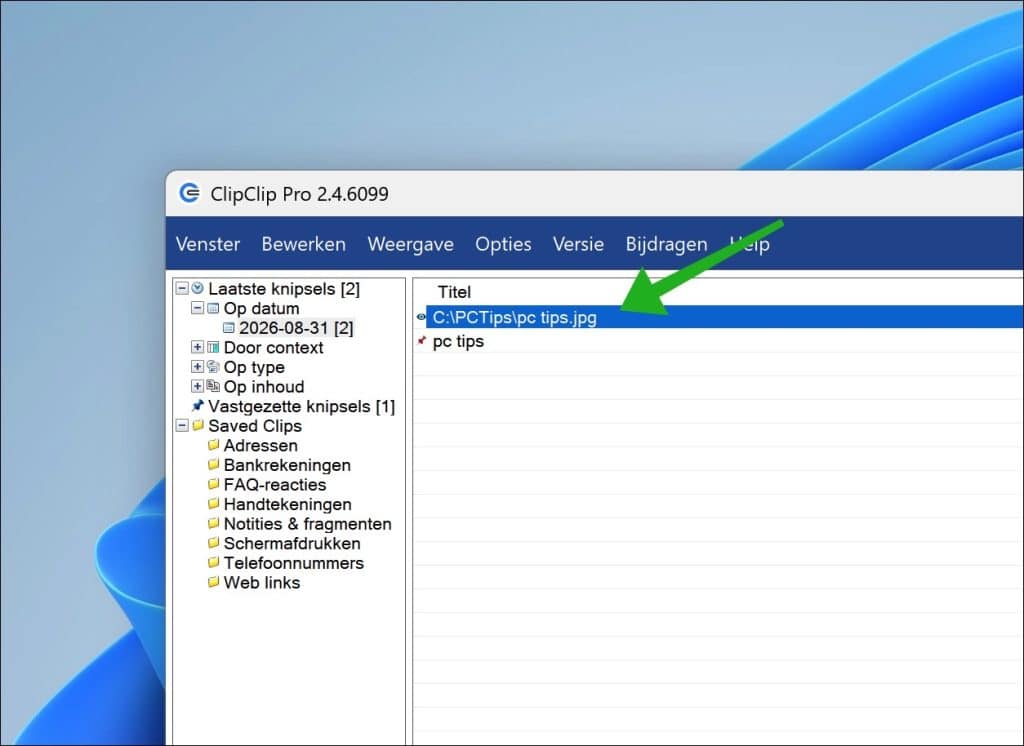Click the Door context icon

click(x=213, y=347)
